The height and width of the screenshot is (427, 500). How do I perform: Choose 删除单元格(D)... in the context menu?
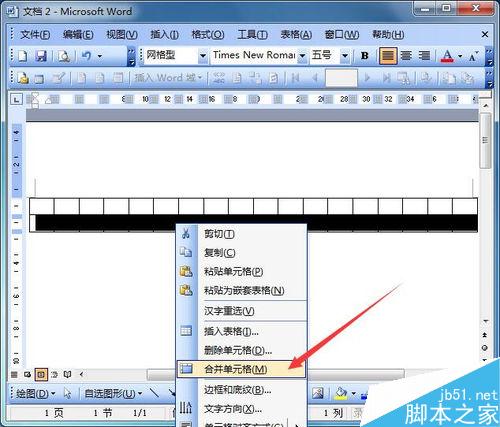pyautogui.click(x=241, y=350)
